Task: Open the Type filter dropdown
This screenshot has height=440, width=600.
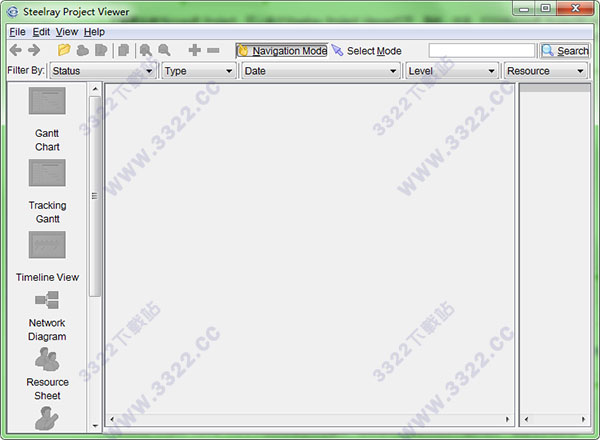Action: (198, 71)
